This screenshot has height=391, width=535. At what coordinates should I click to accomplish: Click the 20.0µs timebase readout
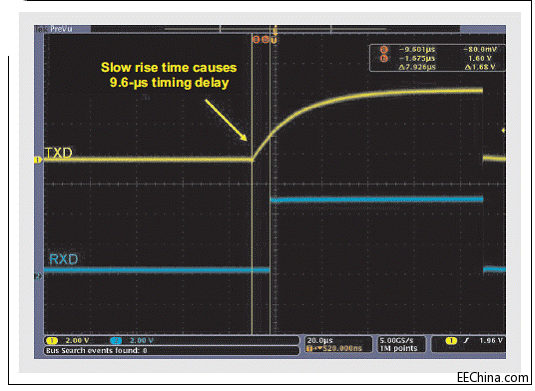click(320, 340)
